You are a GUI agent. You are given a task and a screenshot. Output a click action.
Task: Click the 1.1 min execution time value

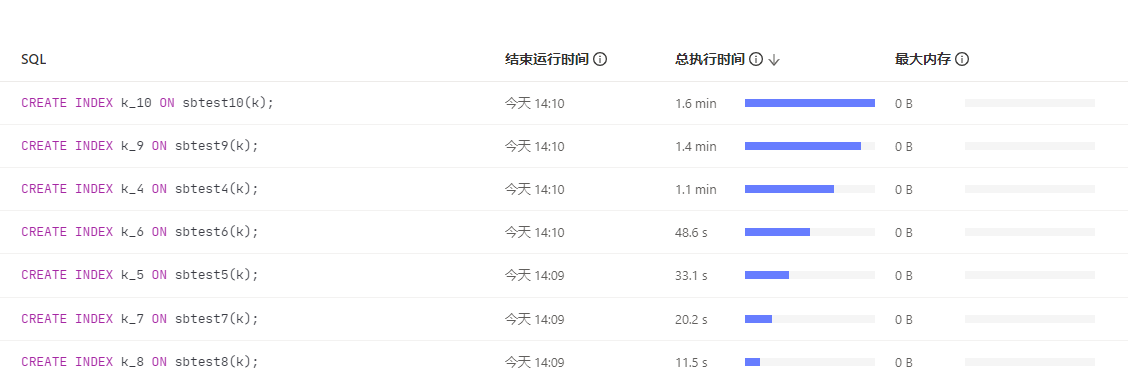pyautogui.click(x=696, y=190)
